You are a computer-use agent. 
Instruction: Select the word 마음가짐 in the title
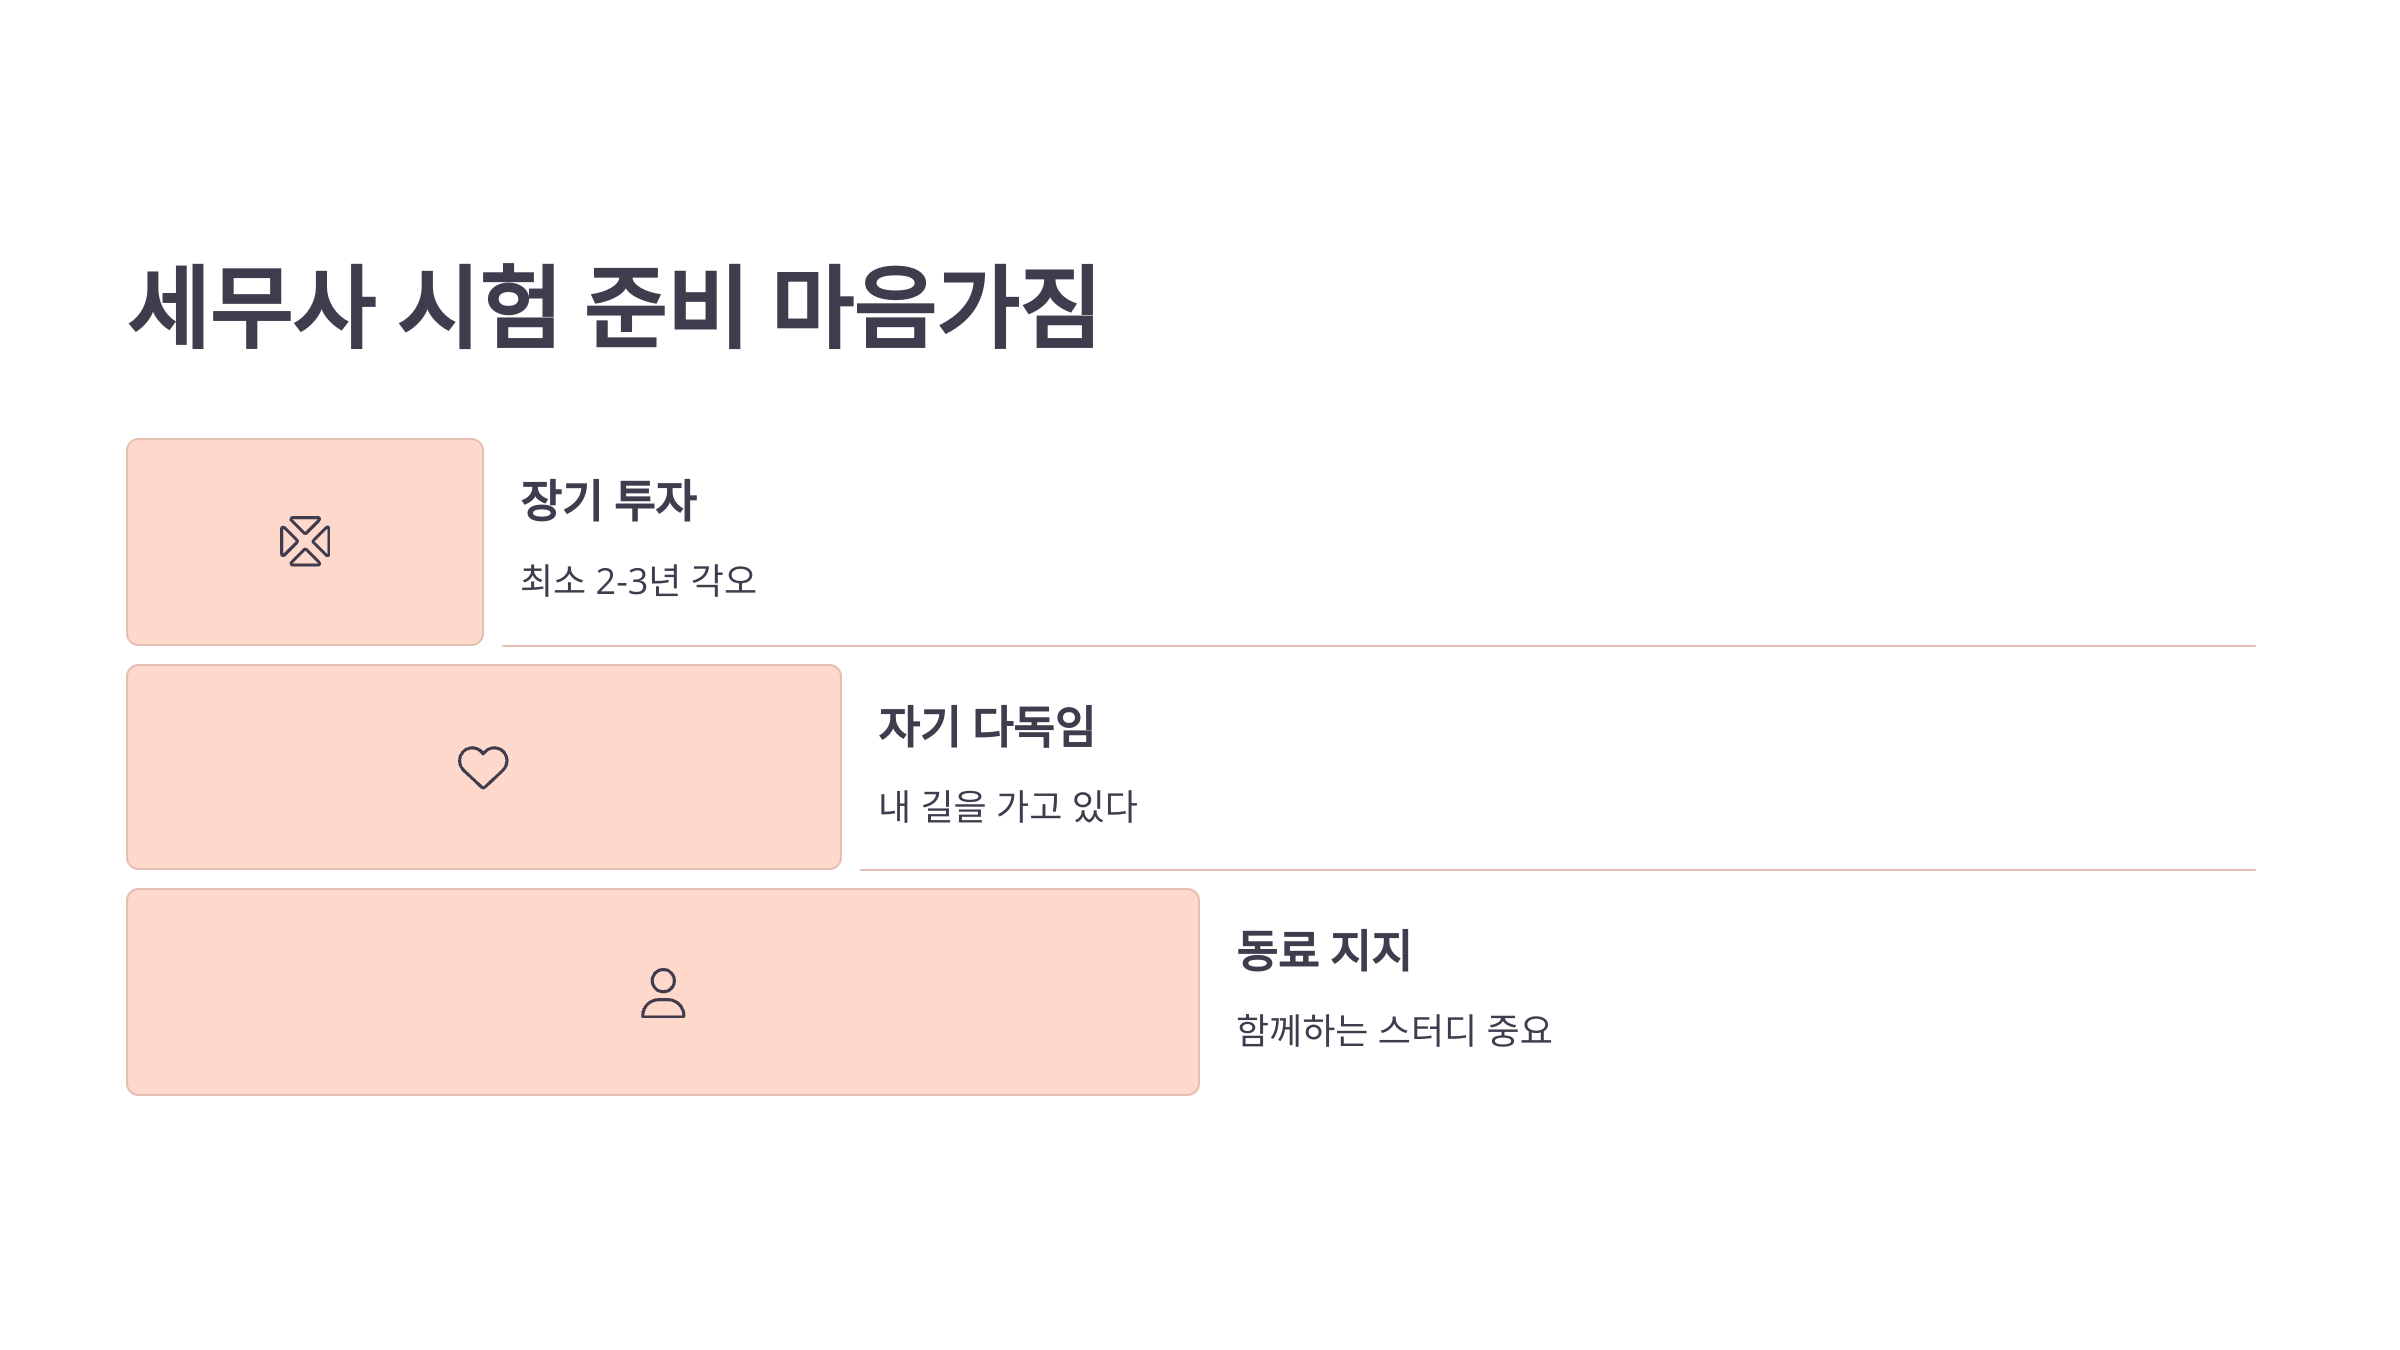[x=935, y=307]
